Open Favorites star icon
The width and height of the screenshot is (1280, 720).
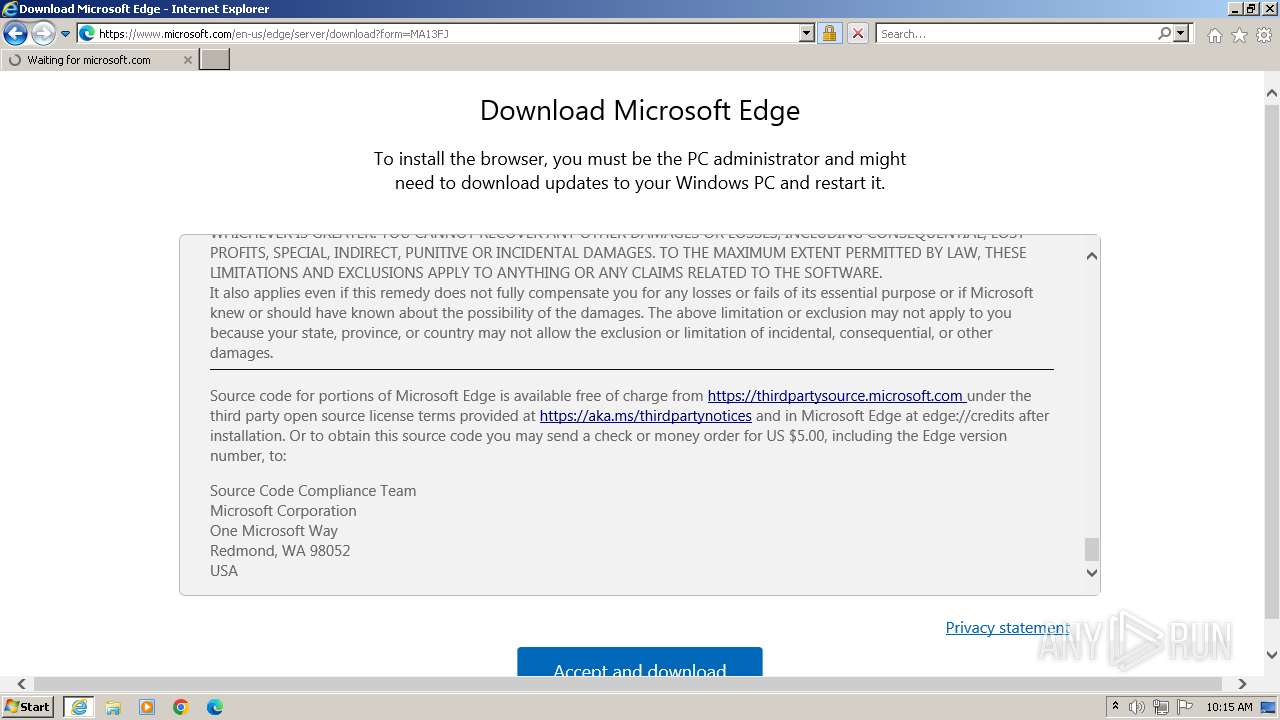click(x=1239, y=35)
